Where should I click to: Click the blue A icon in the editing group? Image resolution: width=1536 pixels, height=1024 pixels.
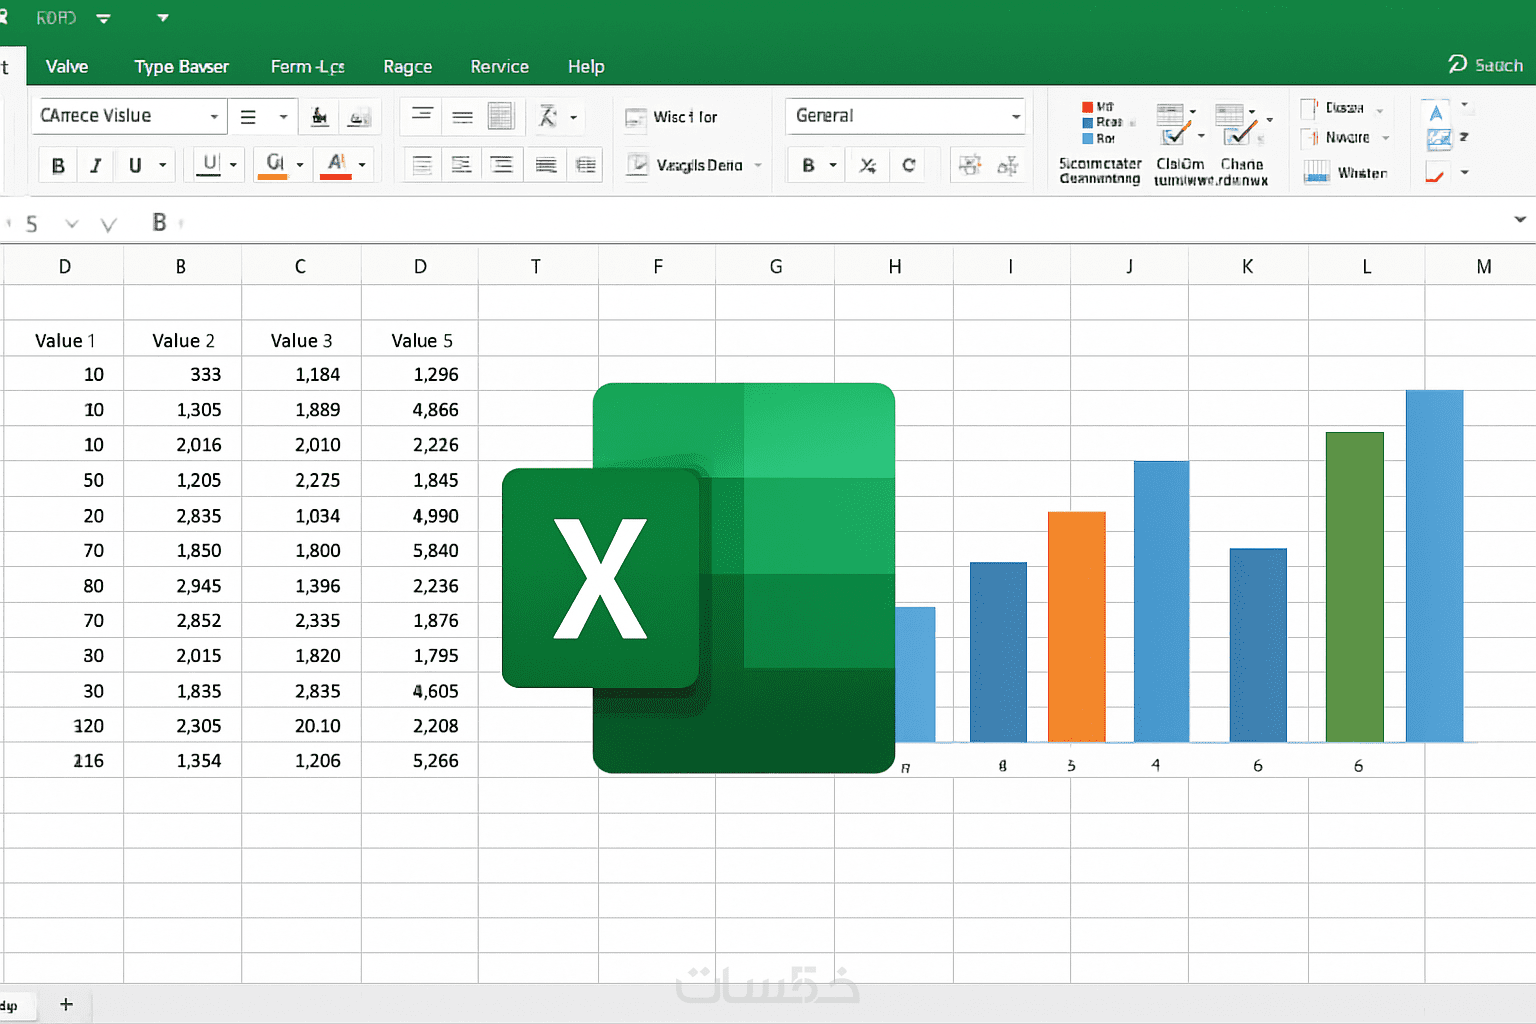coord(1436,112)
